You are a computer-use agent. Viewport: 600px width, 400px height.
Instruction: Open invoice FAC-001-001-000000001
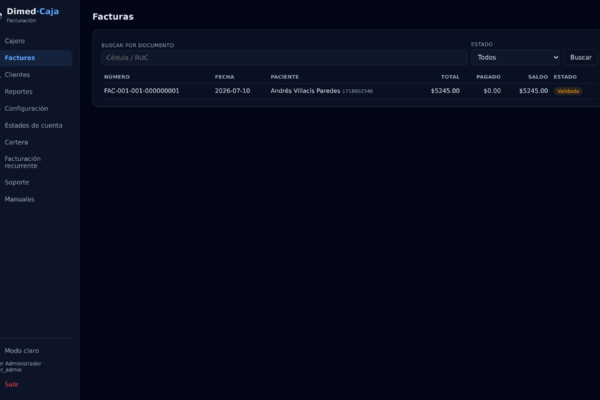click(142, 91)
